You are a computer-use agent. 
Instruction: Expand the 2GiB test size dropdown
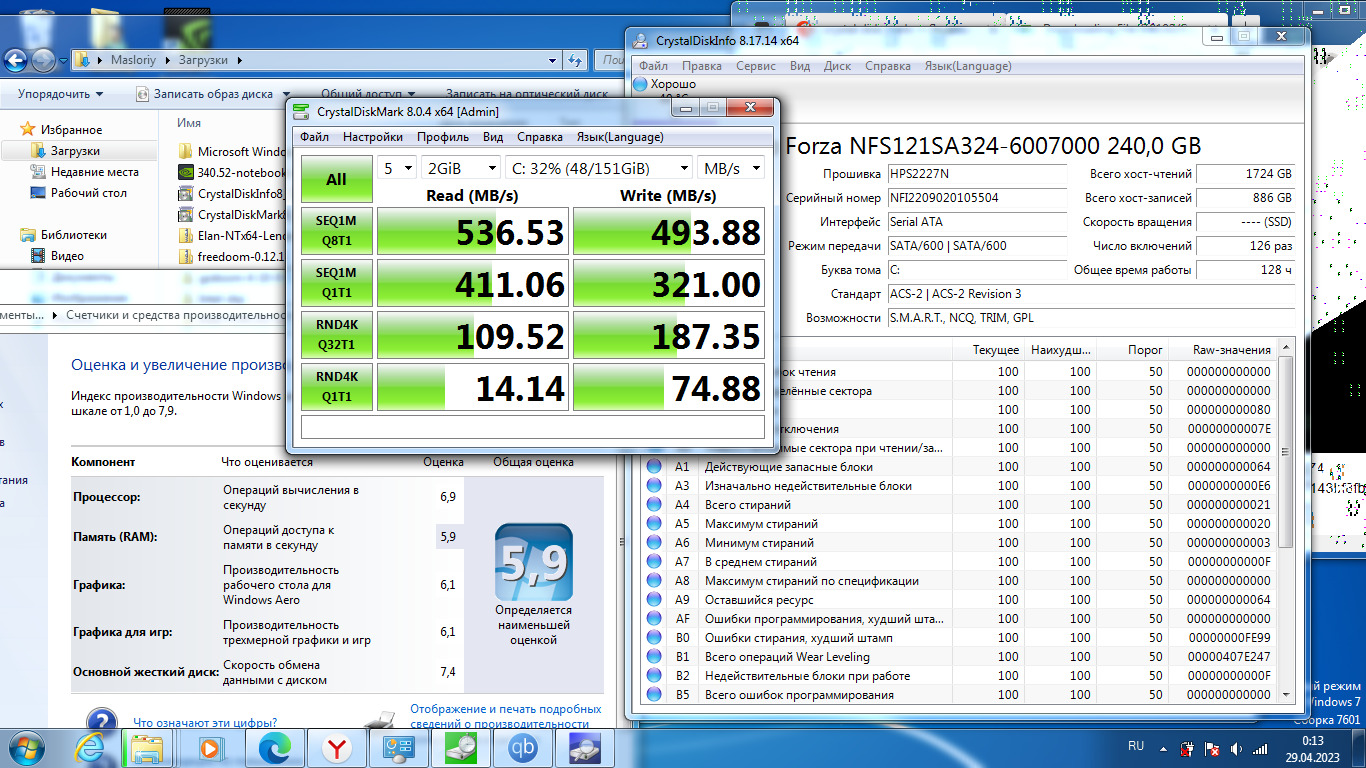click(460, 168)
